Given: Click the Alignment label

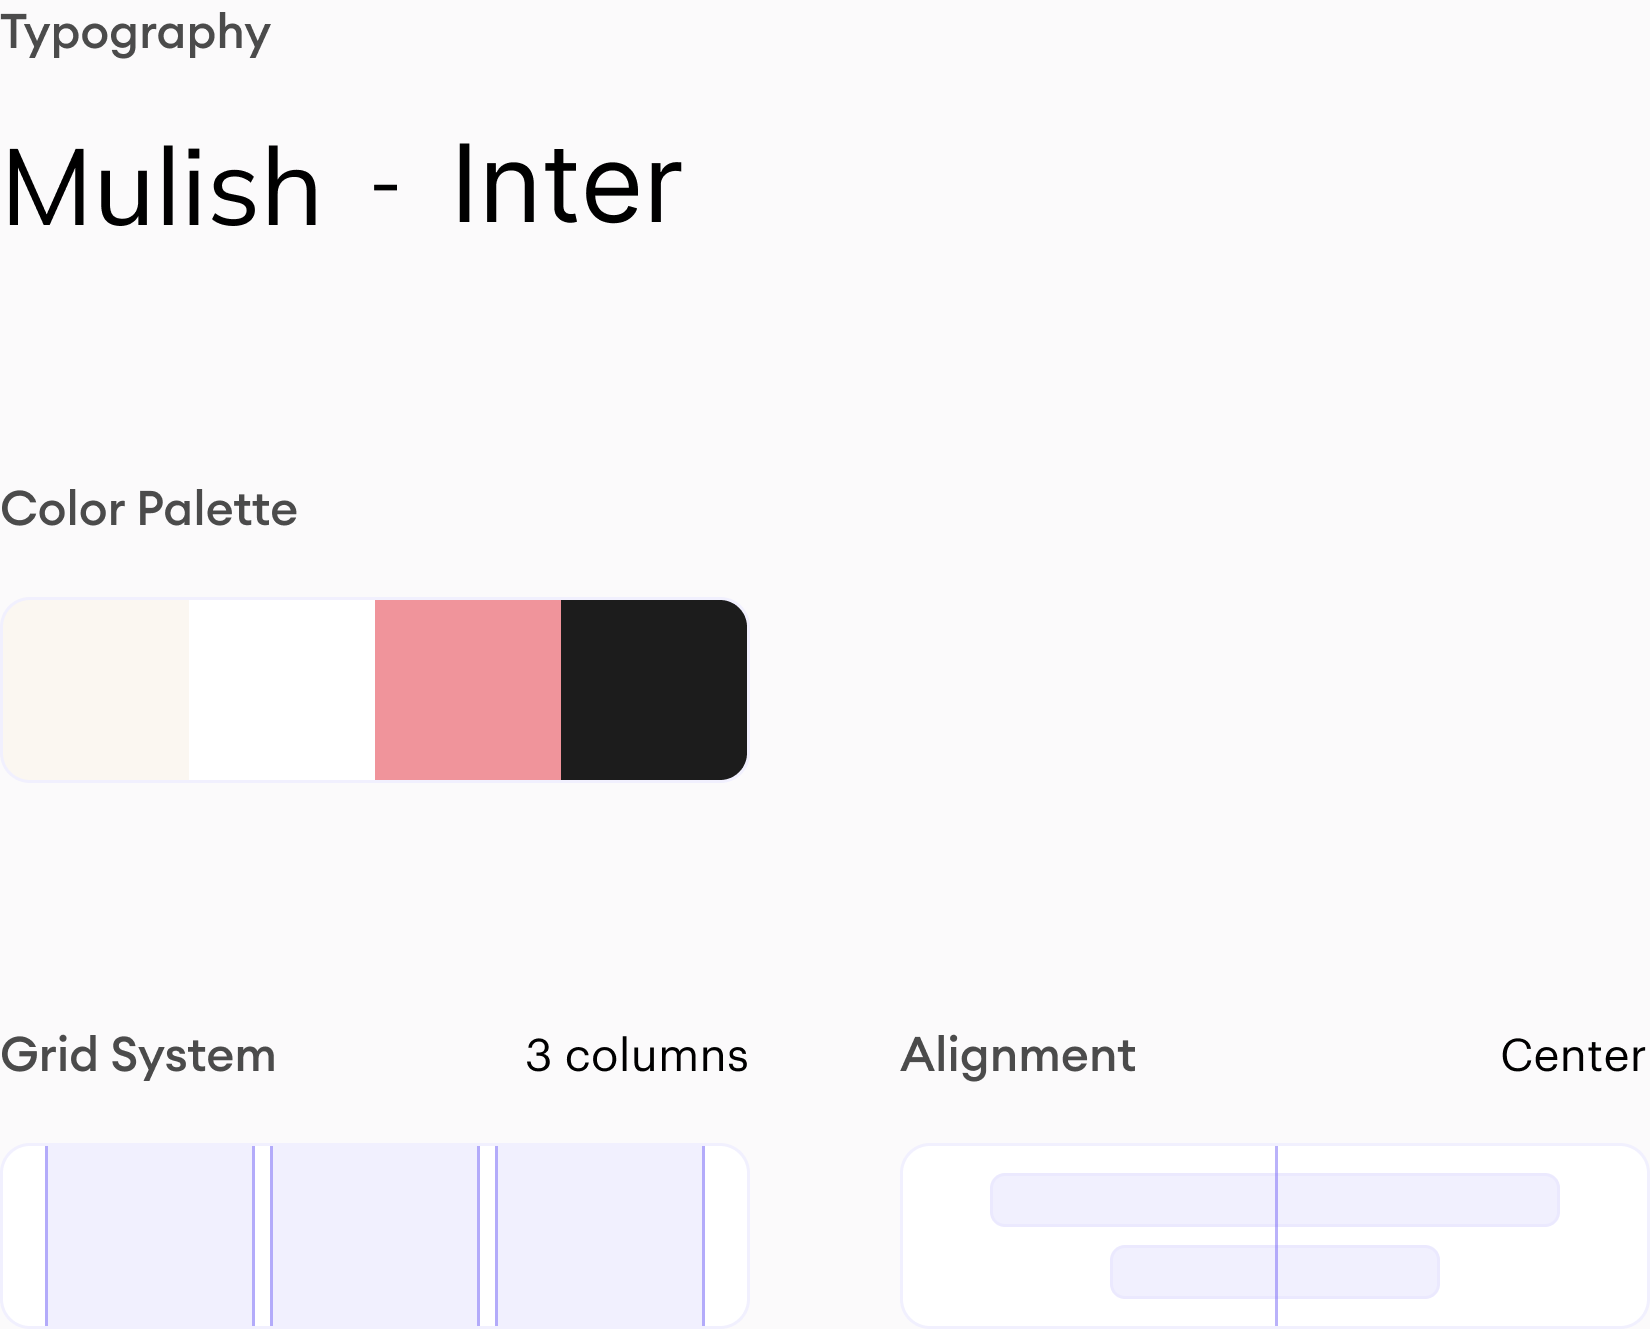Looking at the screenshot, I should tap(1018, 1055).
